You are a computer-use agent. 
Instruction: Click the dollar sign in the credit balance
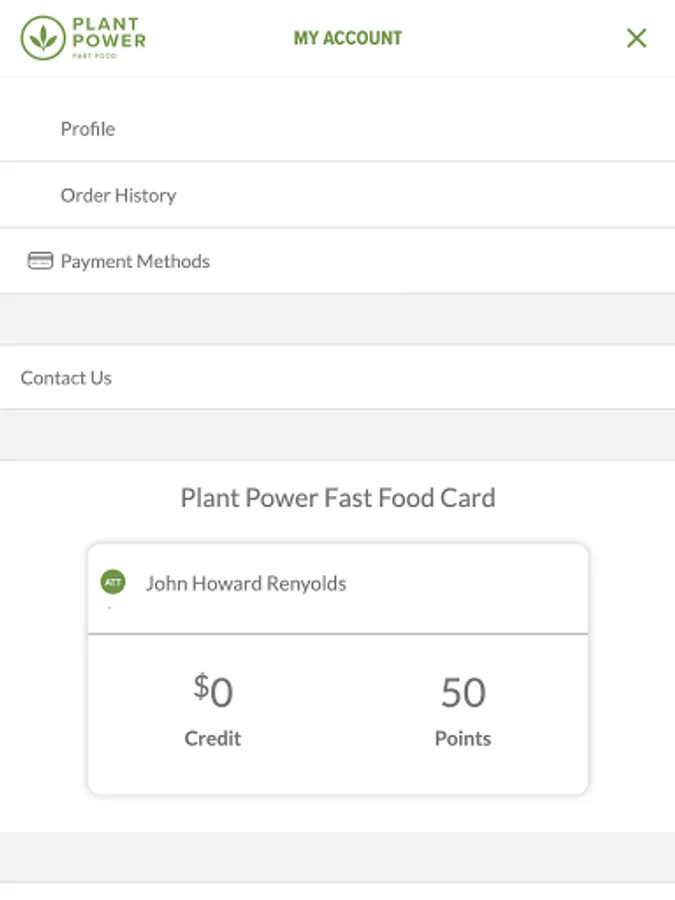(x=200, y=686)
